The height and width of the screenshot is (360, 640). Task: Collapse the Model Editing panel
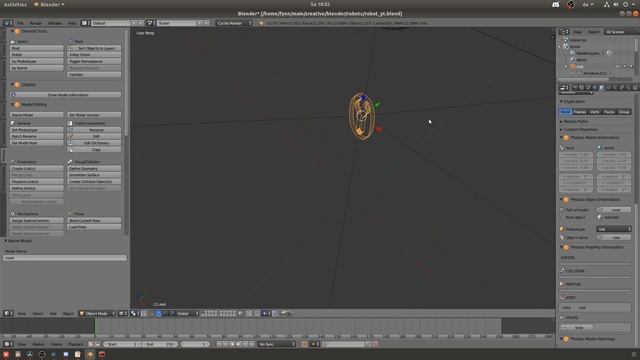tap(12, 104)
